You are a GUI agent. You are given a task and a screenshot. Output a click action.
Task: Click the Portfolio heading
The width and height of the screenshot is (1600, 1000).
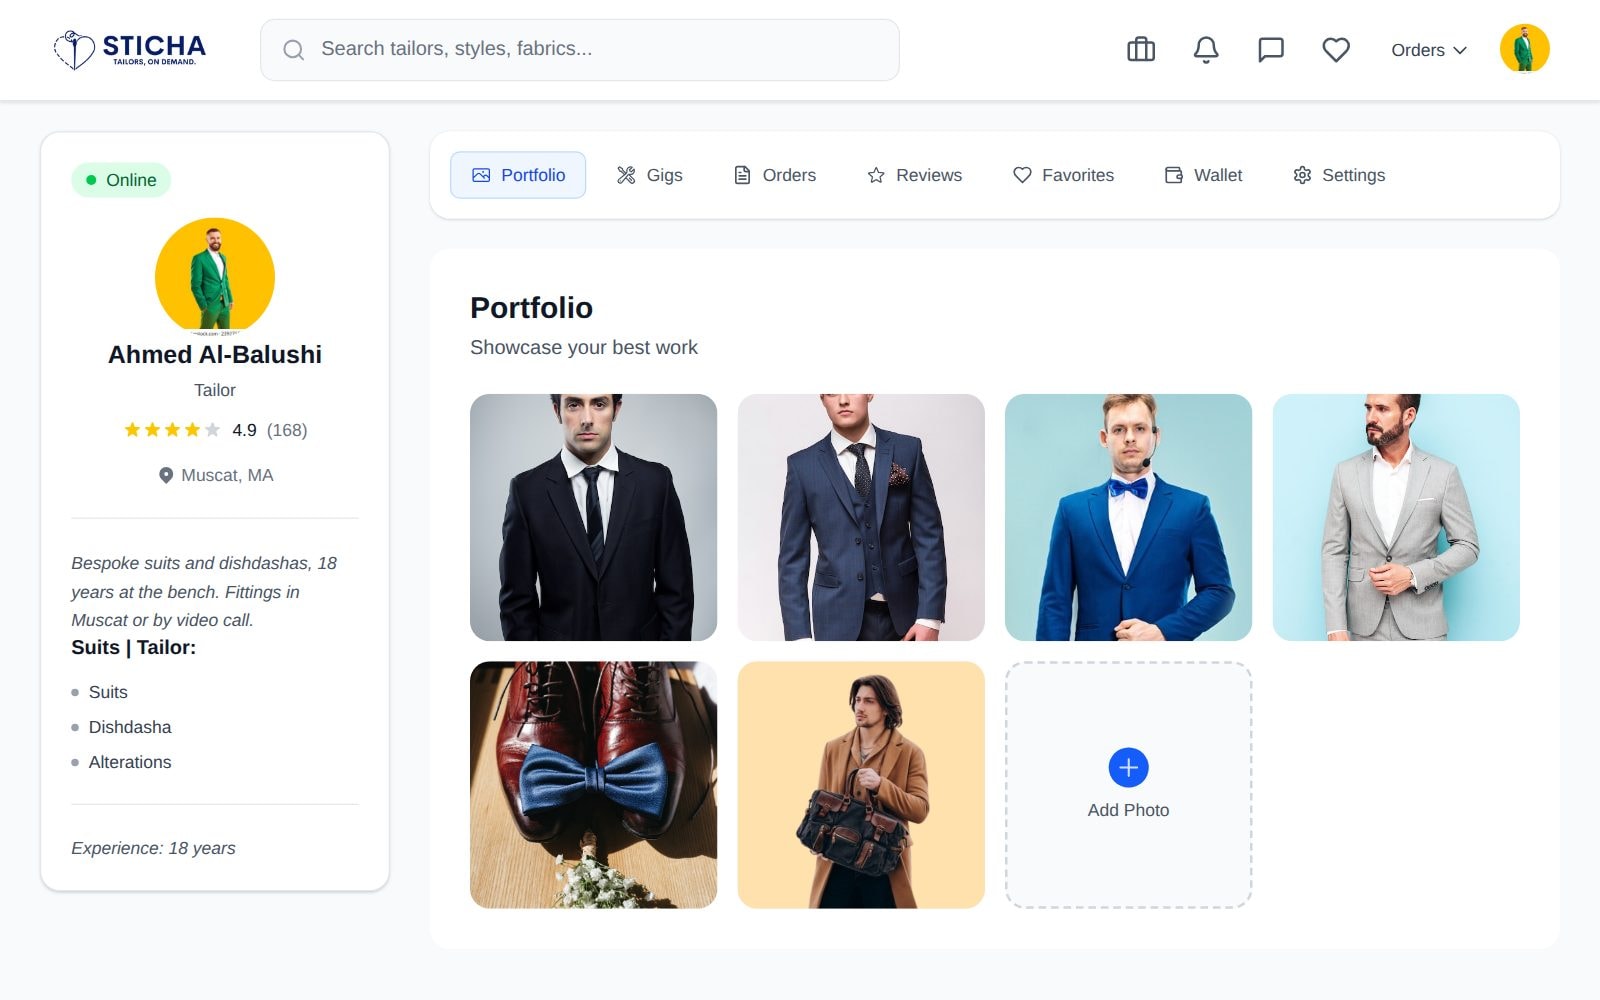point(531,308)
